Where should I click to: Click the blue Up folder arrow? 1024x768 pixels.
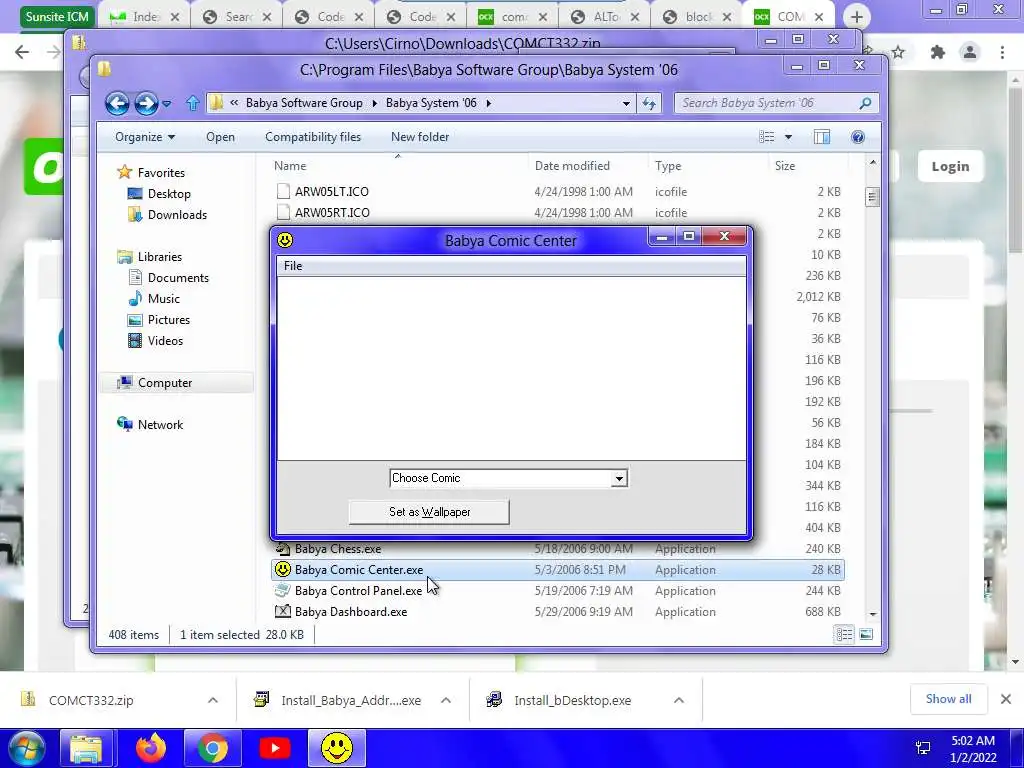tap(193, 103)
